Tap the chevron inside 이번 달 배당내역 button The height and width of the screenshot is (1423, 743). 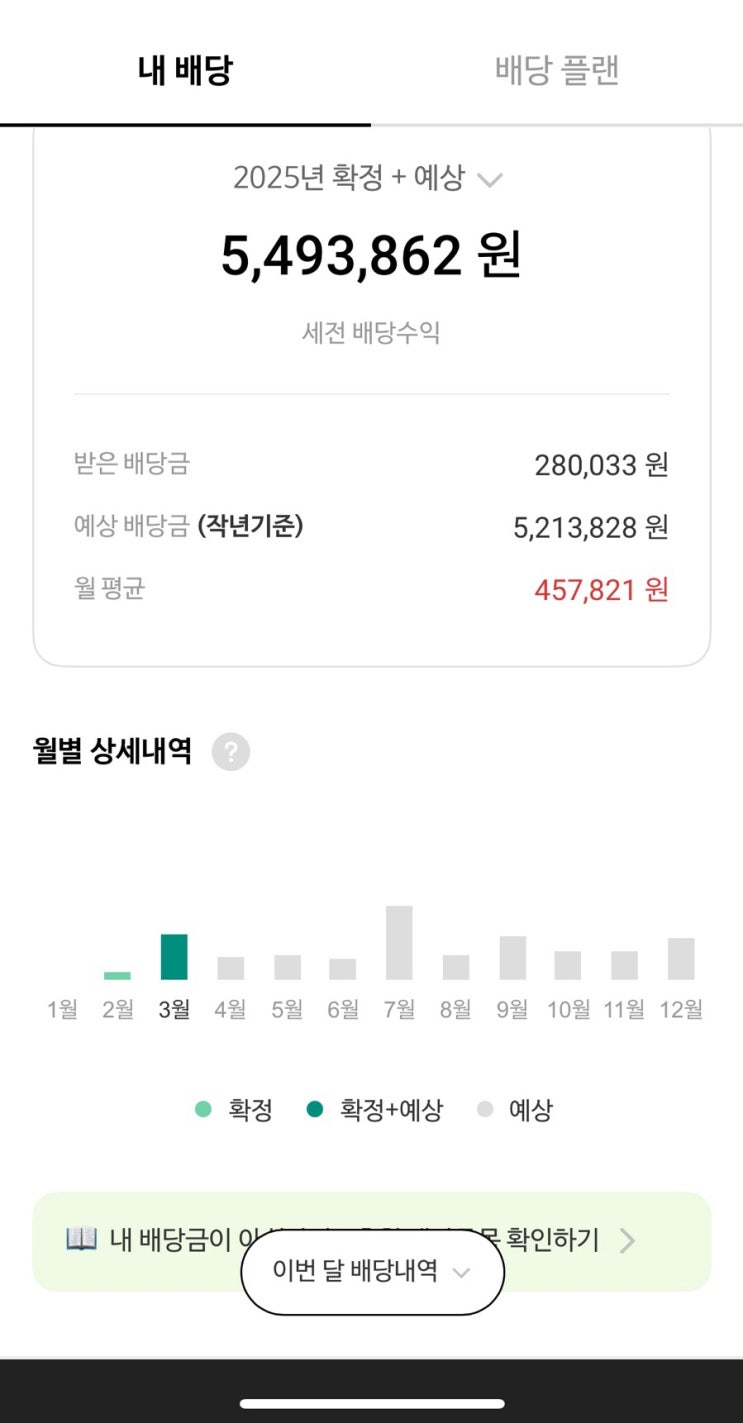coord(461,1273)
